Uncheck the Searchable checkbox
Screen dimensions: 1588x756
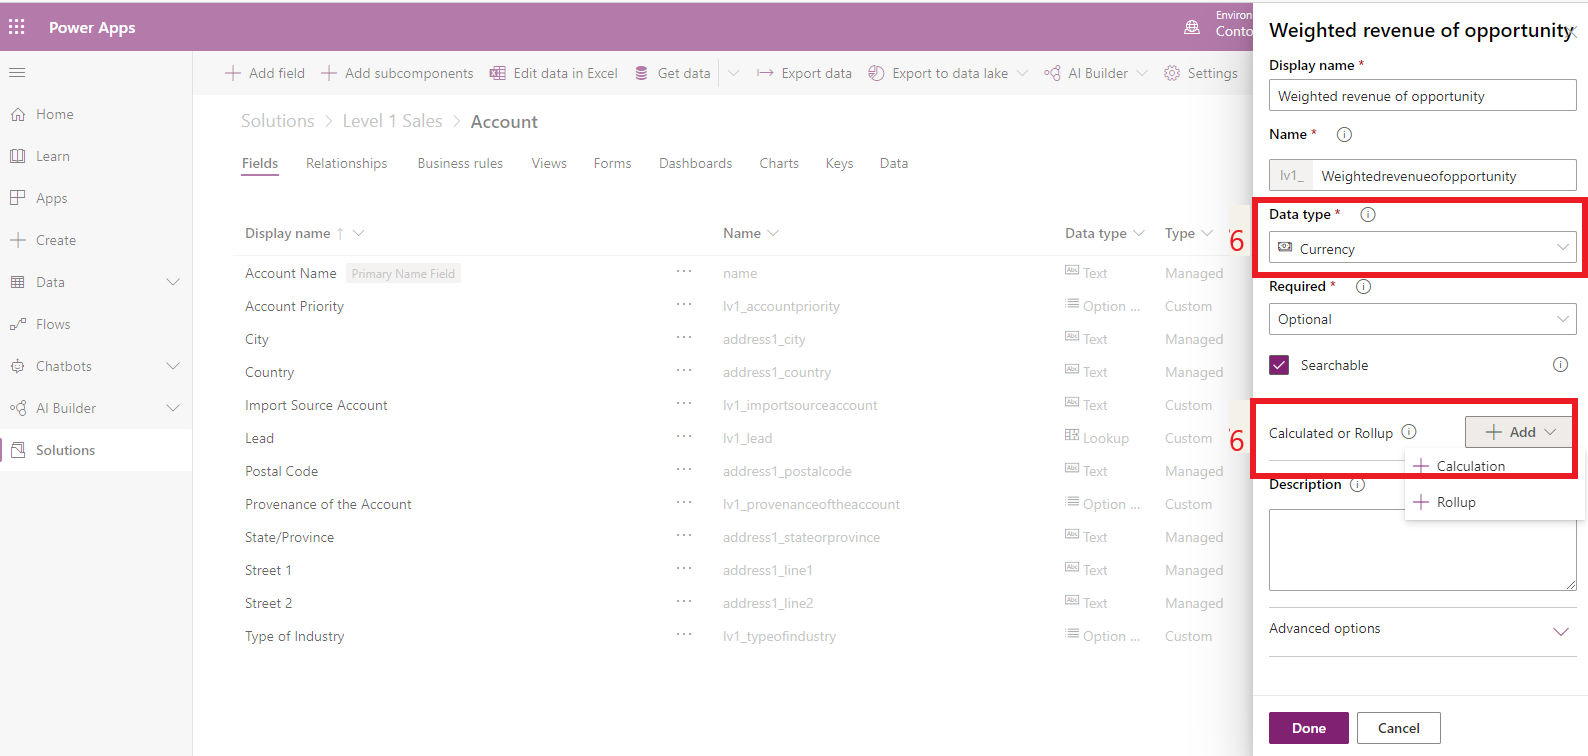(x=1279, y=365)
